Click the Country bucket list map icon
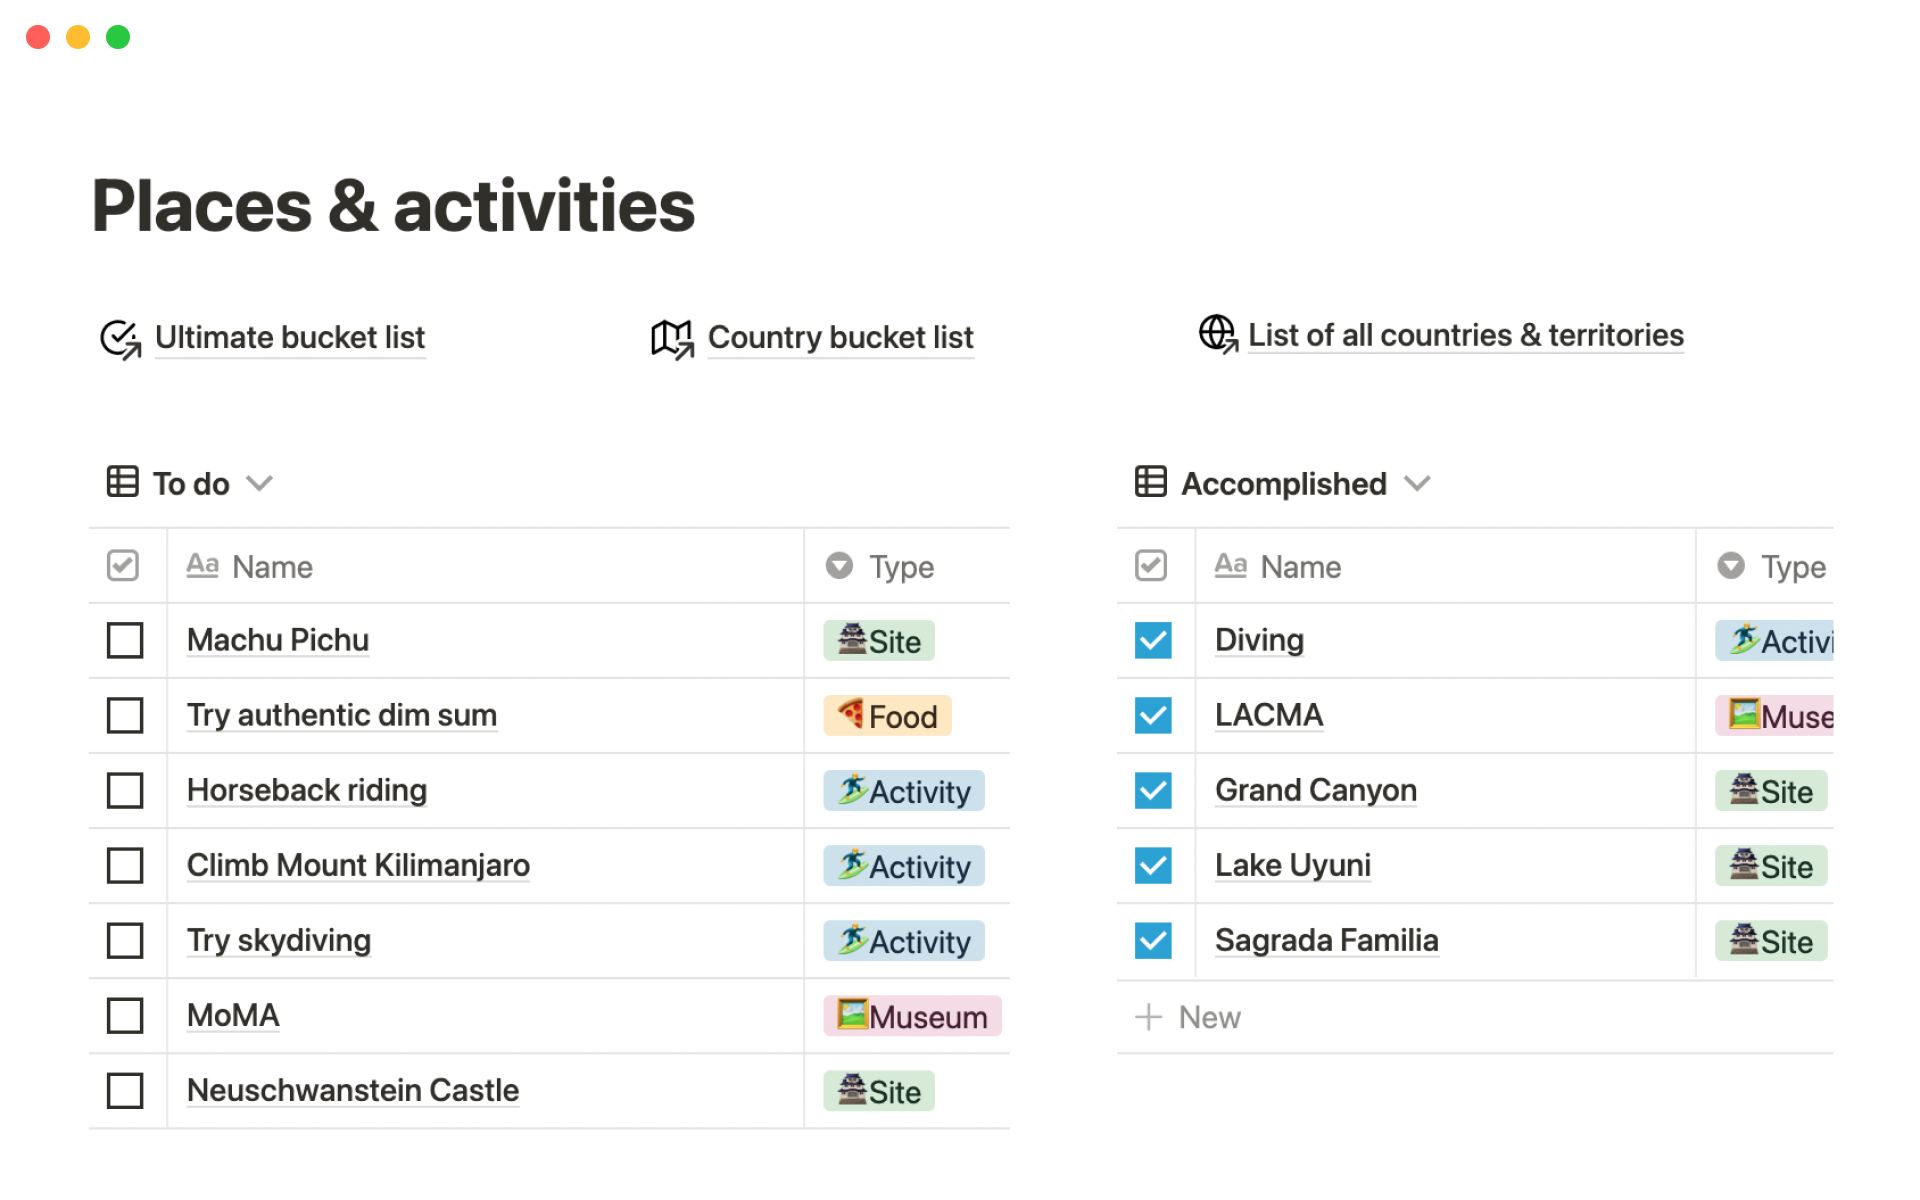The width and height of the screenshot is (1920, 1200). (672, 339)
